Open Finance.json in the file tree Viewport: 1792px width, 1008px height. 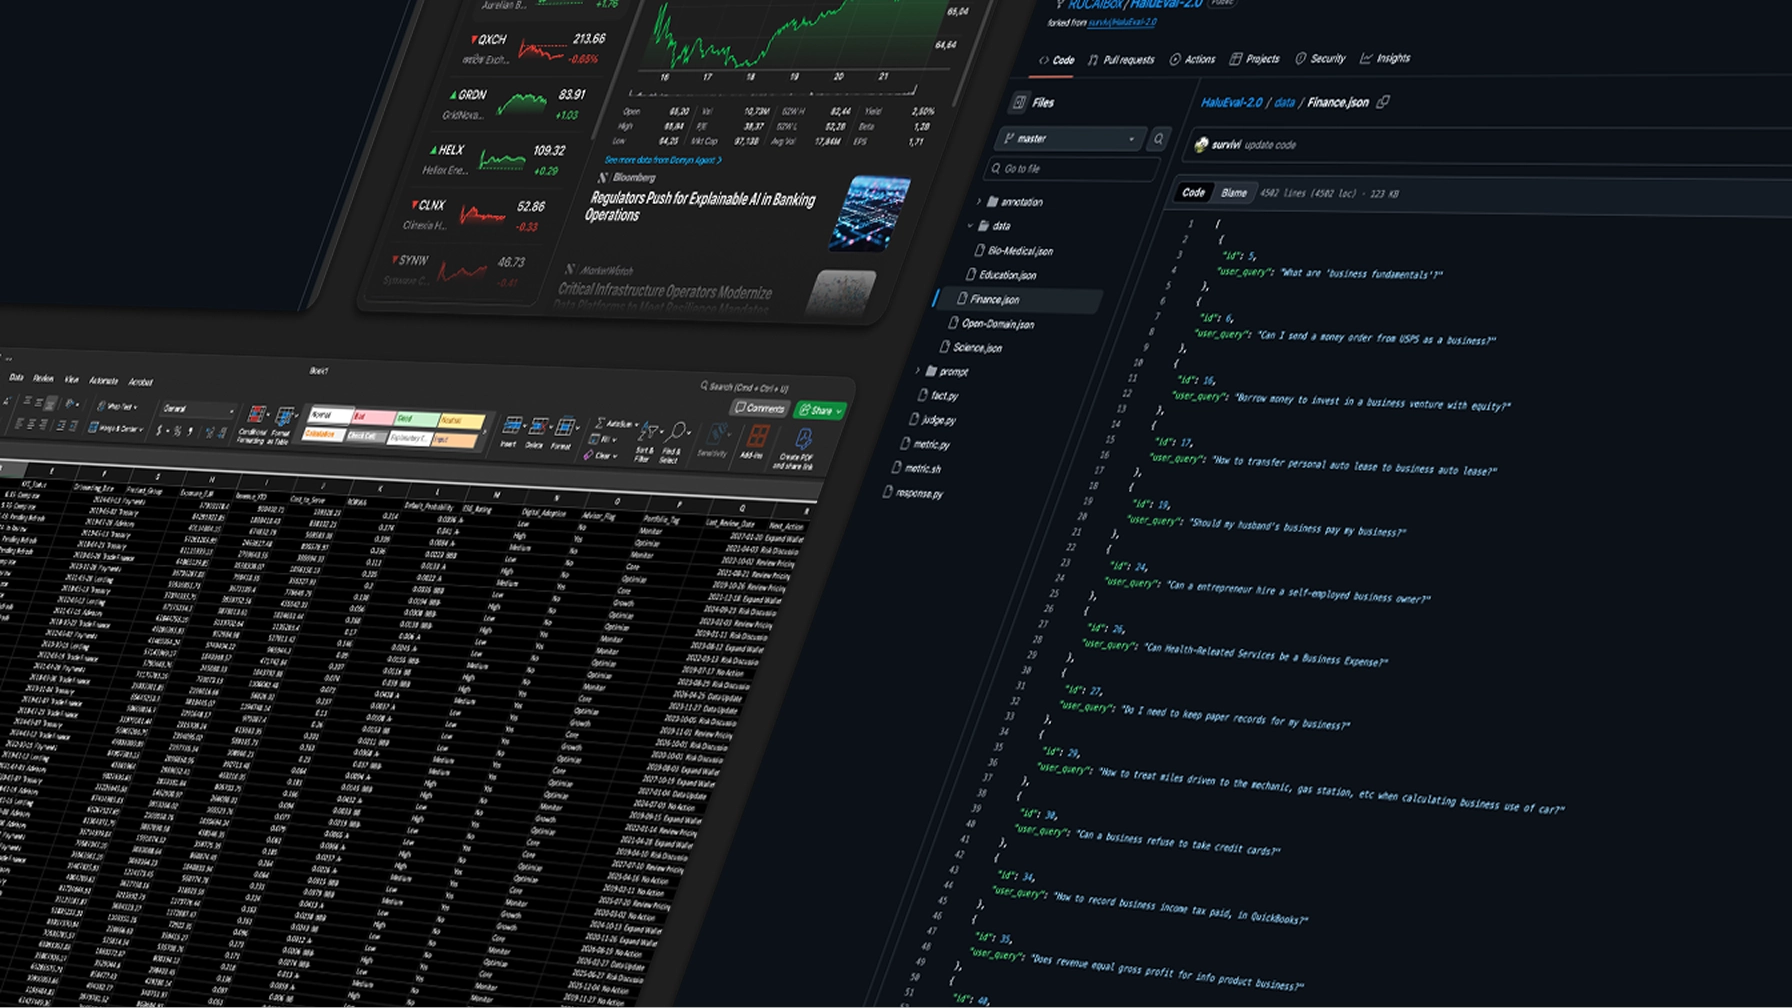click(x=1018, y=299)
